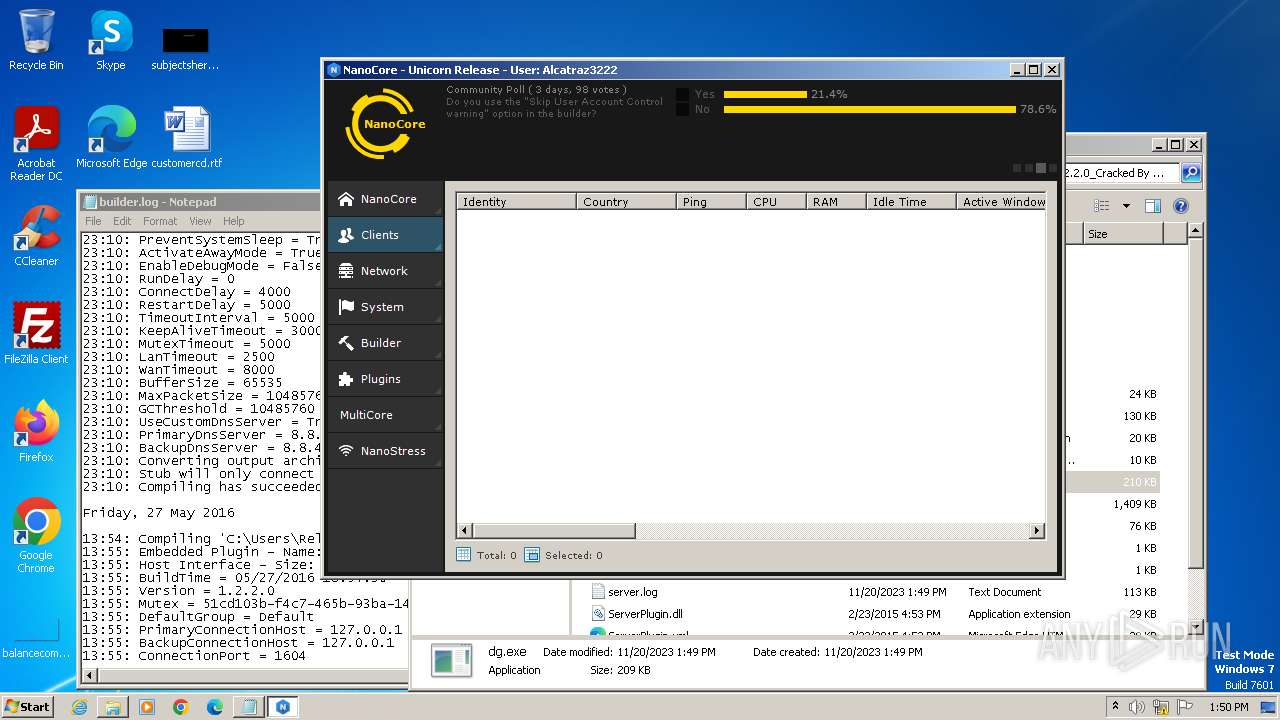Open CCleaner desktop shortcut
Viewport: 1280px width, 720px height.
pos(36,237)
